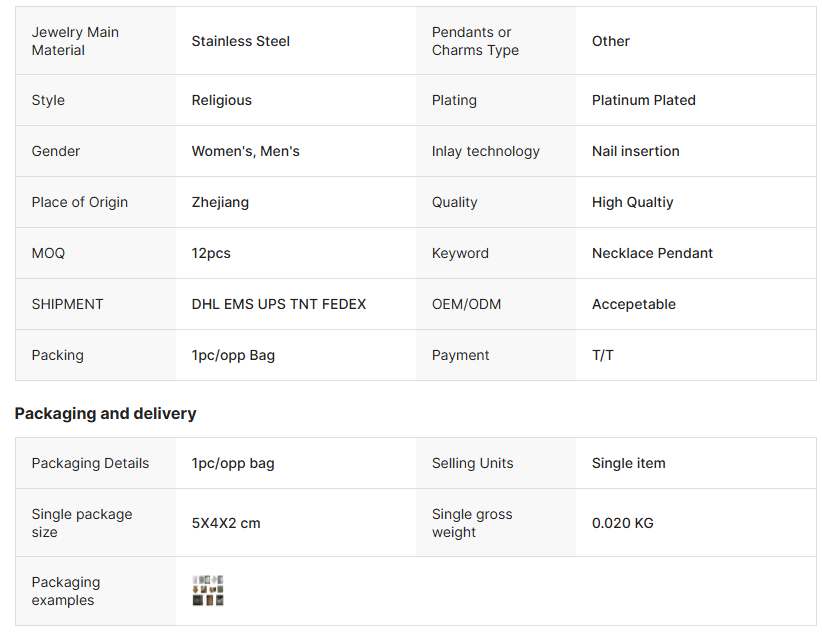Viewport: 822px width, 636px height.
Task: Click the "Pendants or Charms Type" label
Action: click(475, 41)
